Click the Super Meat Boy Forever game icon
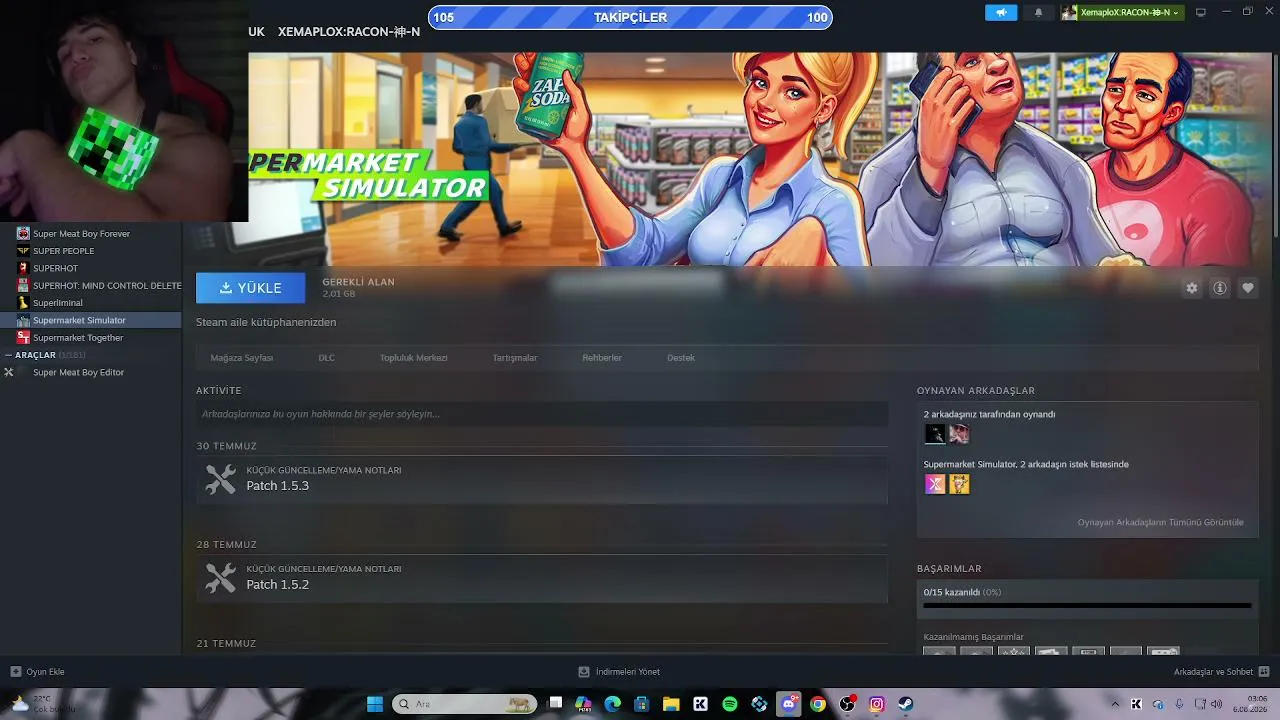The width and height of the screenshot is (1280, 720). pos(23,233)
